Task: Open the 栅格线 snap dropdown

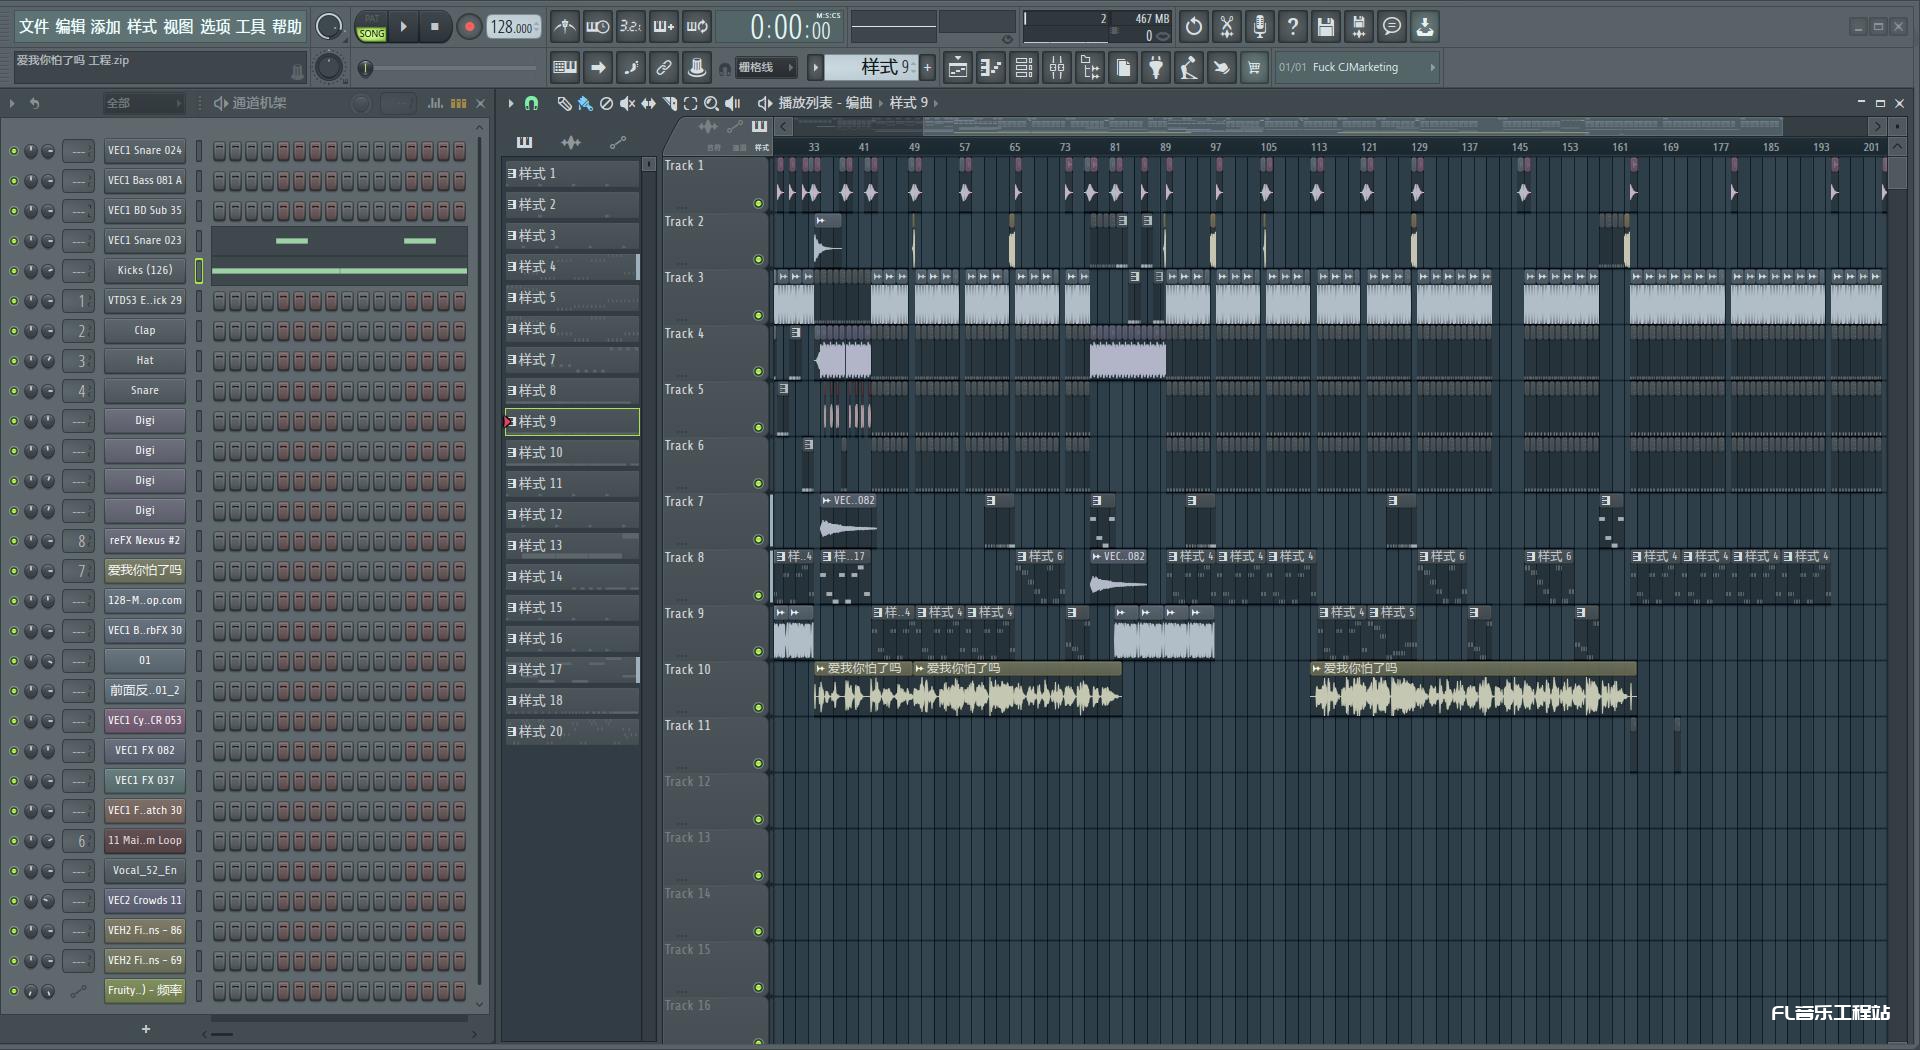Action: tap(765, 67)
